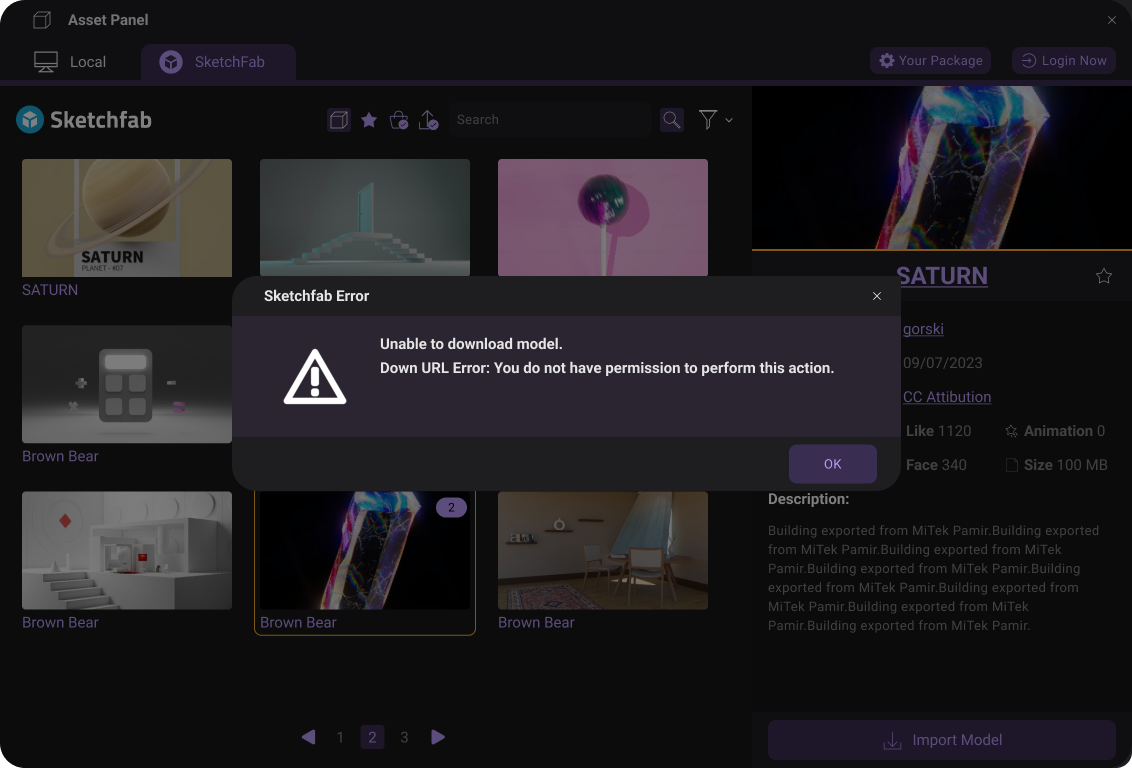Image resolution: width=1132 pixels, height=768 pixels.
Task: Expand the filter dropdown
Action: pyautogui.click(x=715, y=120)
